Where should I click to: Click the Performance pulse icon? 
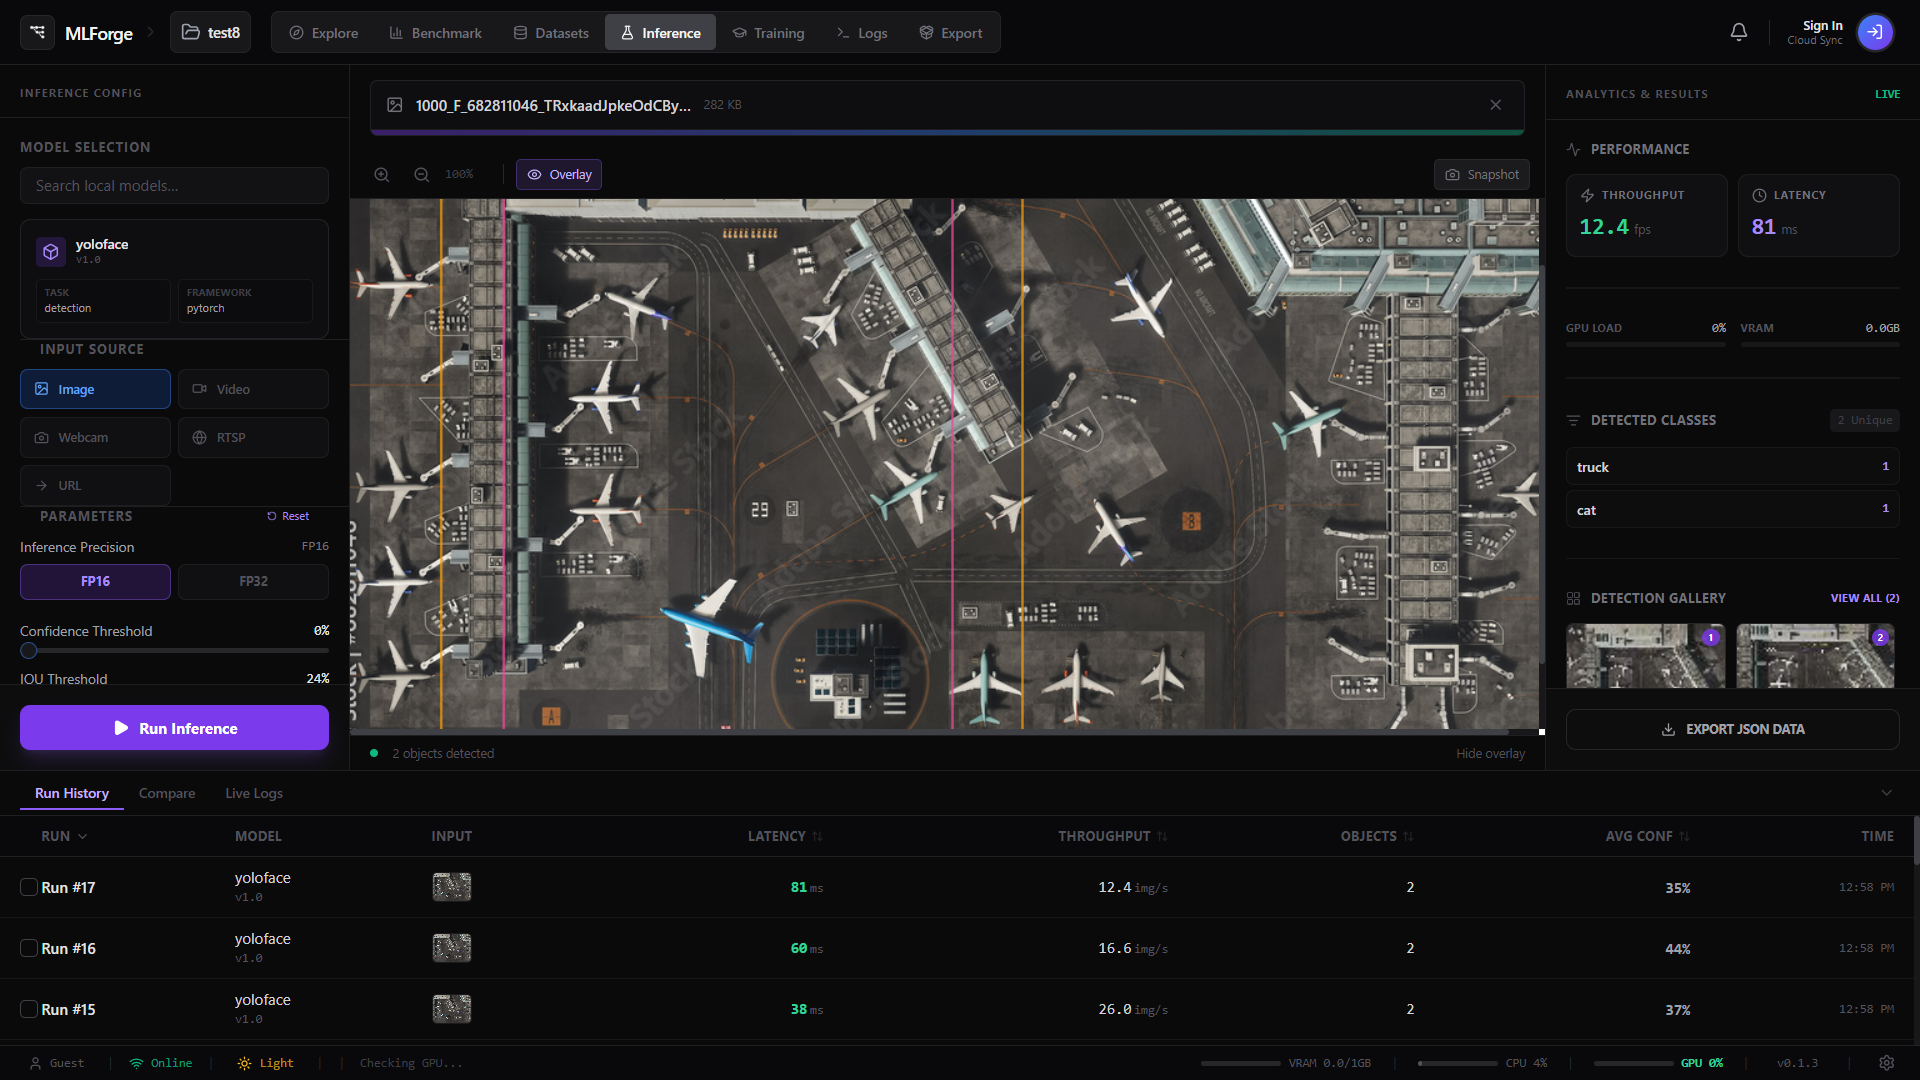1573,149
